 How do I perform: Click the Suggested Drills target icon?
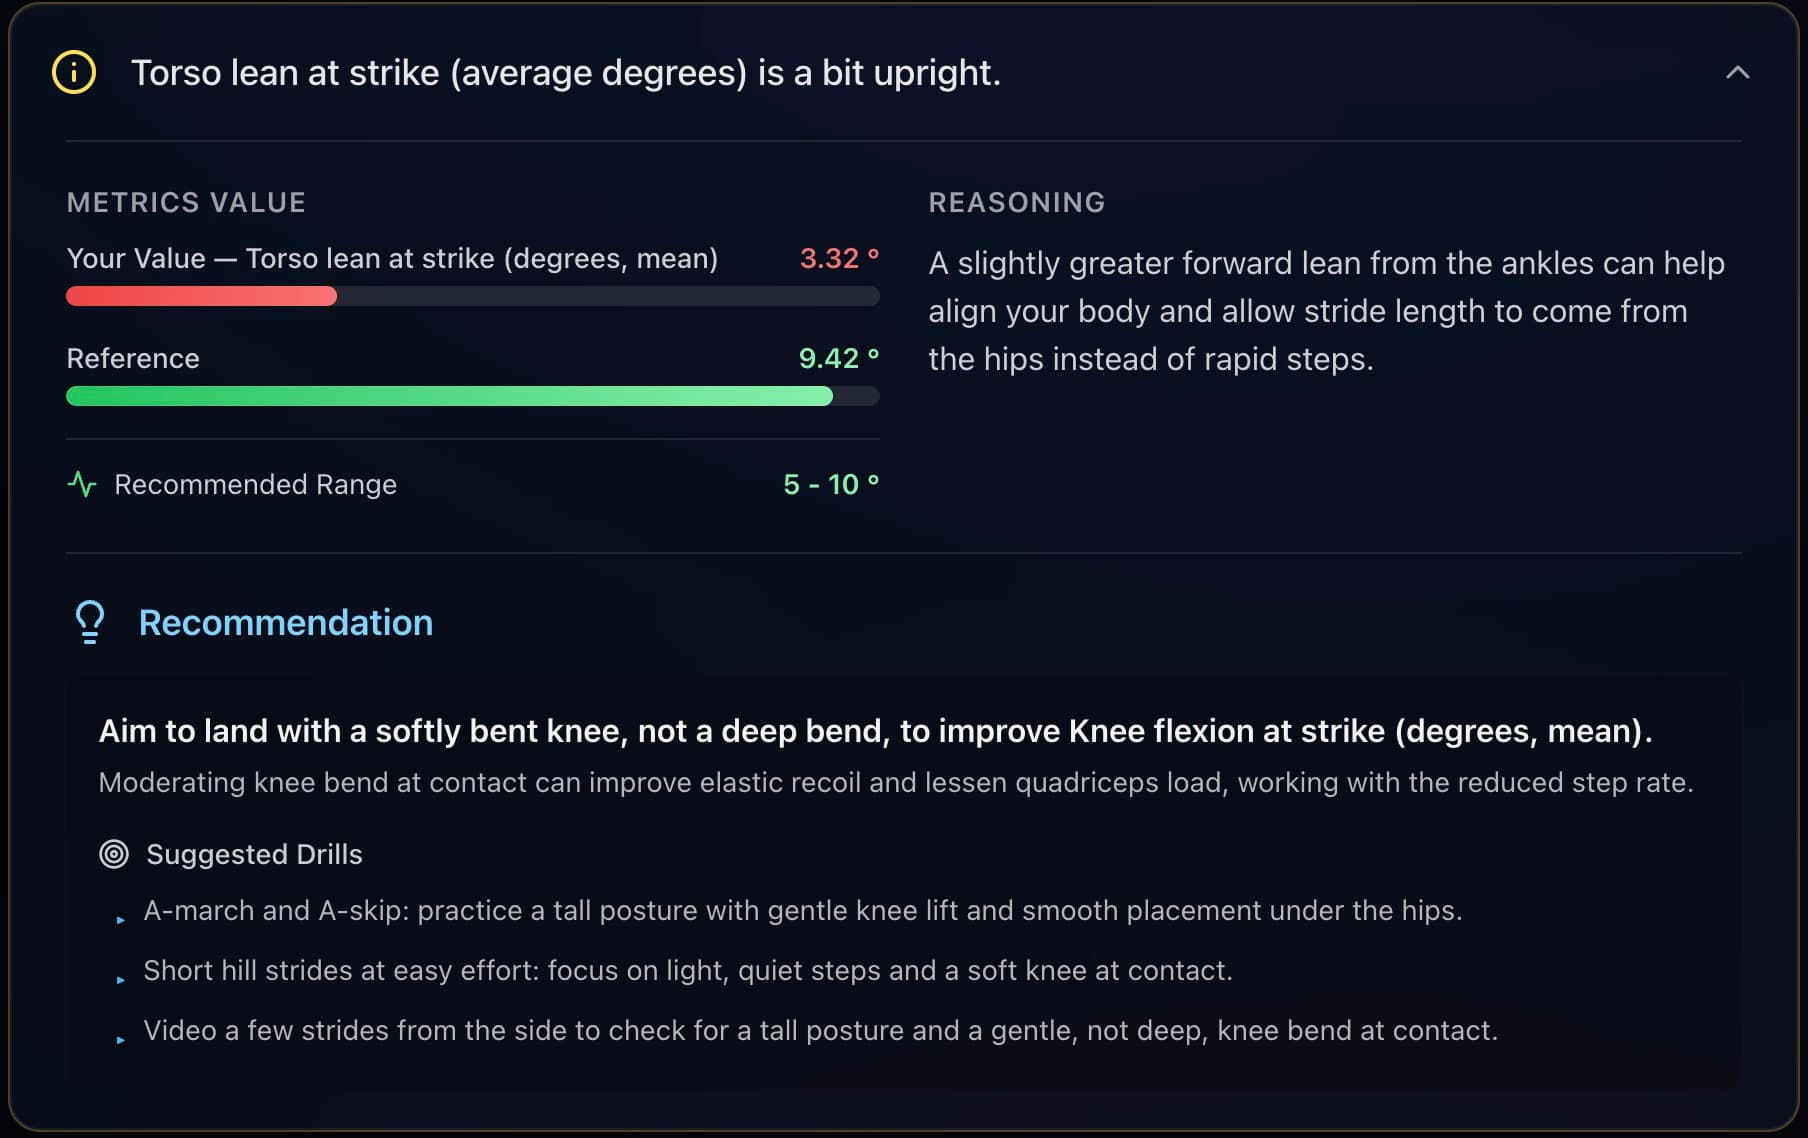point(114,854)
